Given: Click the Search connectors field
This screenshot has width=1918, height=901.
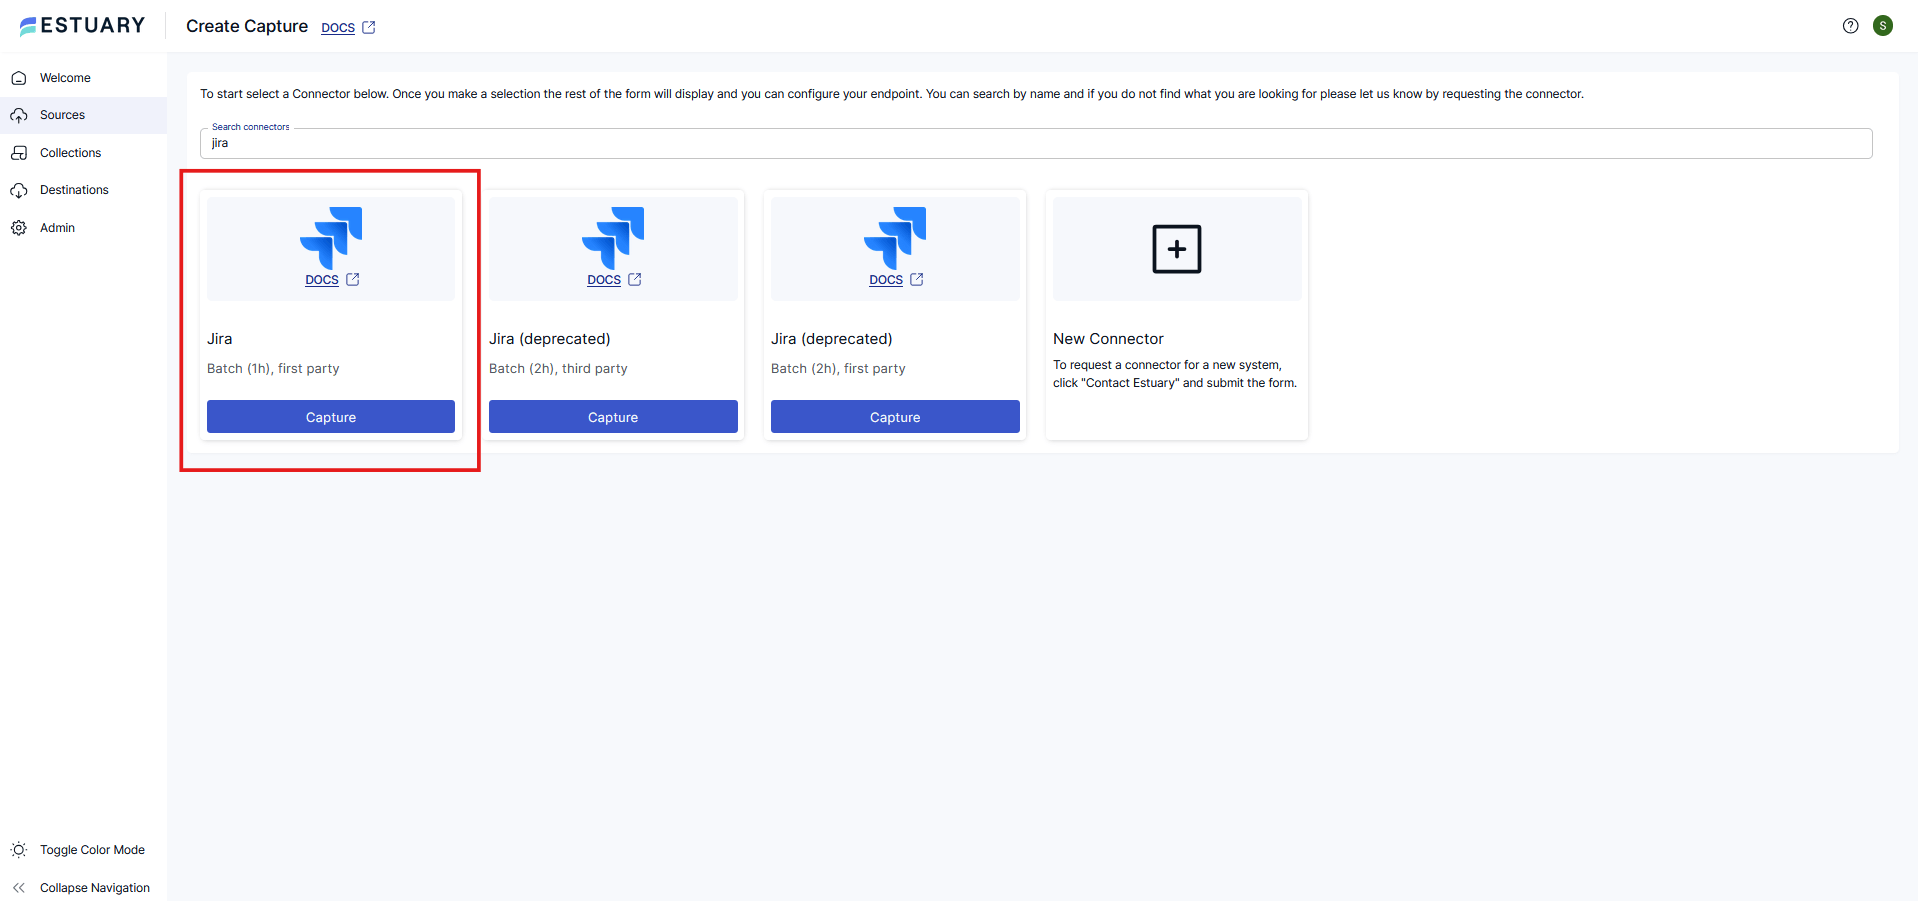Looking at the screenshot, I should coord(1036,143).
